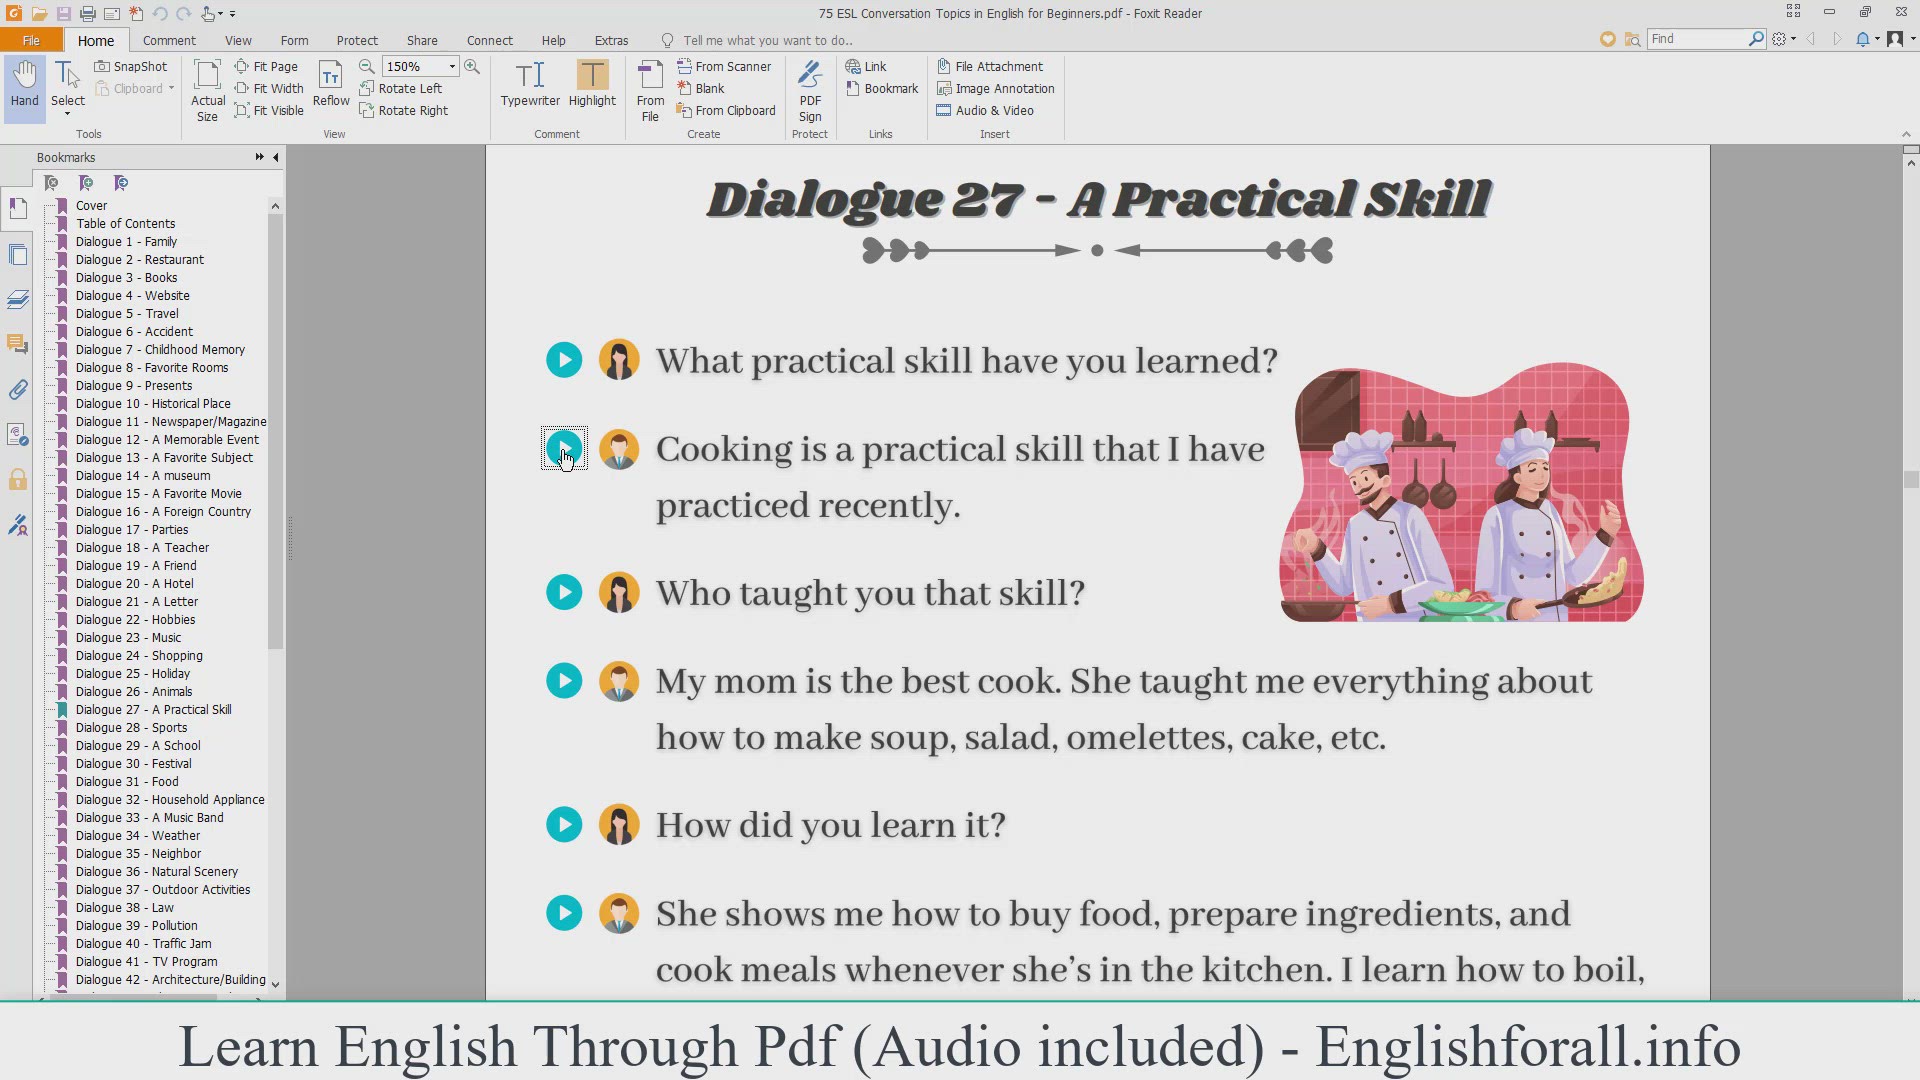The height and width of the screenshot is (1080, 1920).
Task: Collapse the Bookmarks panel
Action: pos(276,157)
